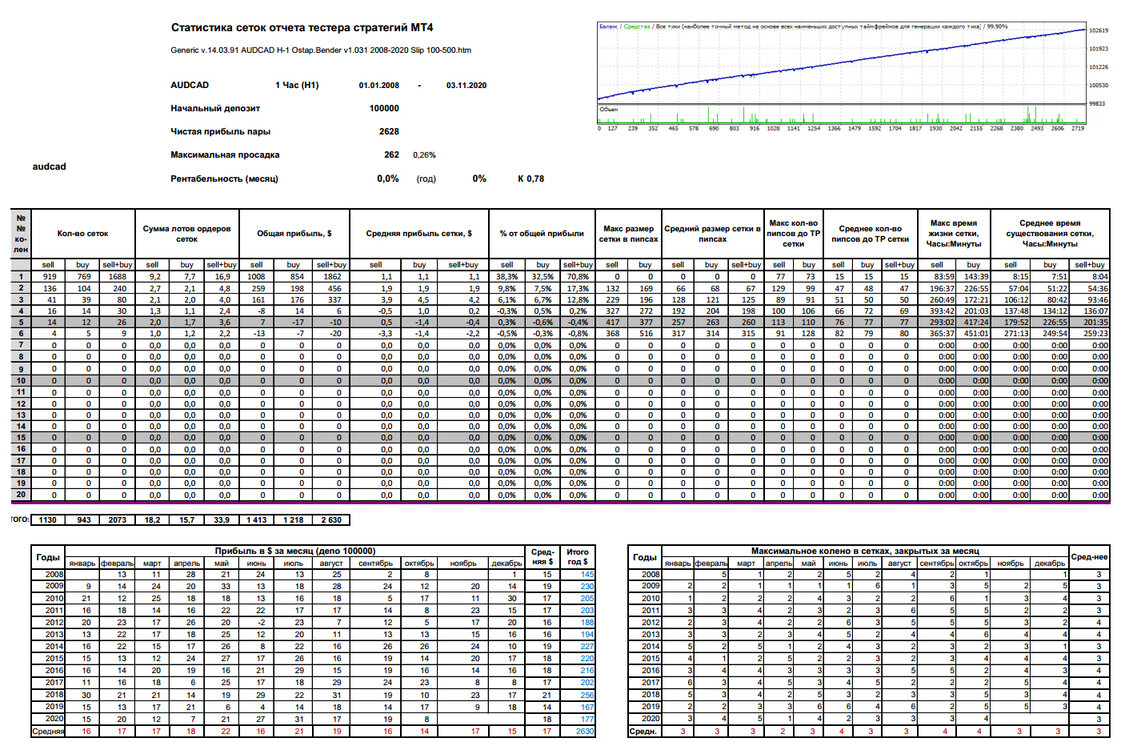Image resolution: width=1121 pixels, height=750 pixels.
Task: Select the net profit value '2628'
Action: point(389,132)
